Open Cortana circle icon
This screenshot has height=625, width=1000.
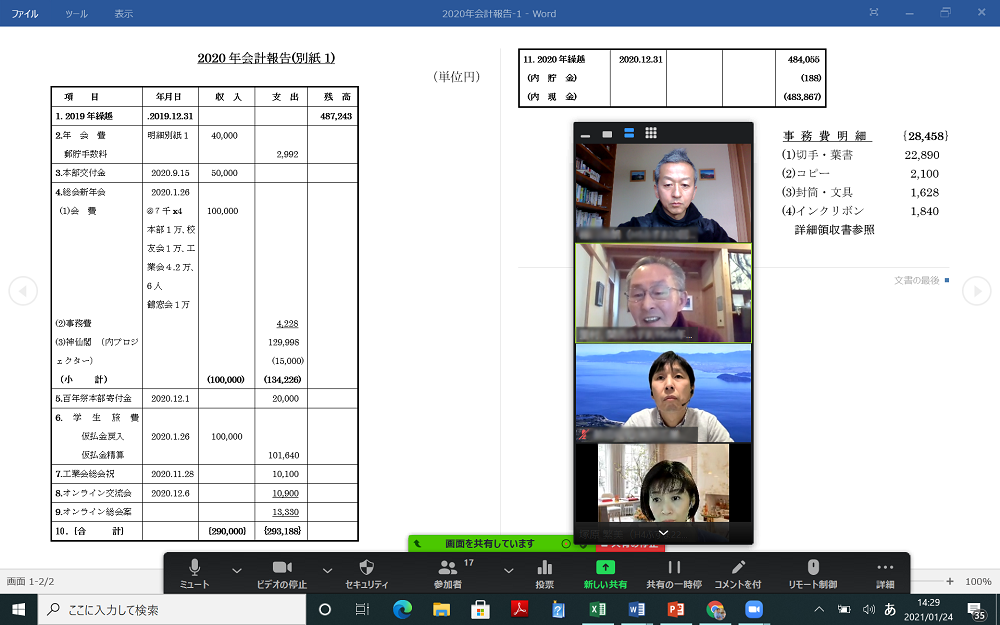tap(325, 610)
